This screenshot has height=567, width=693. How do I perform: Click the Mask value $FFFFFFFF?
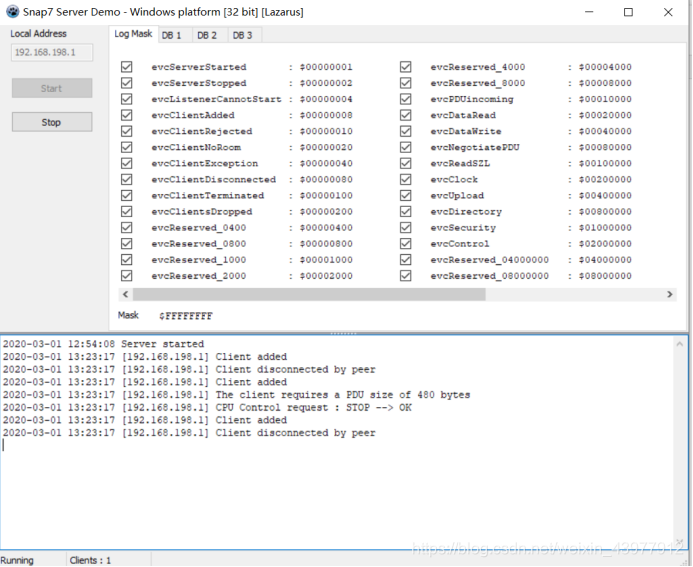(x=186, y=316)
